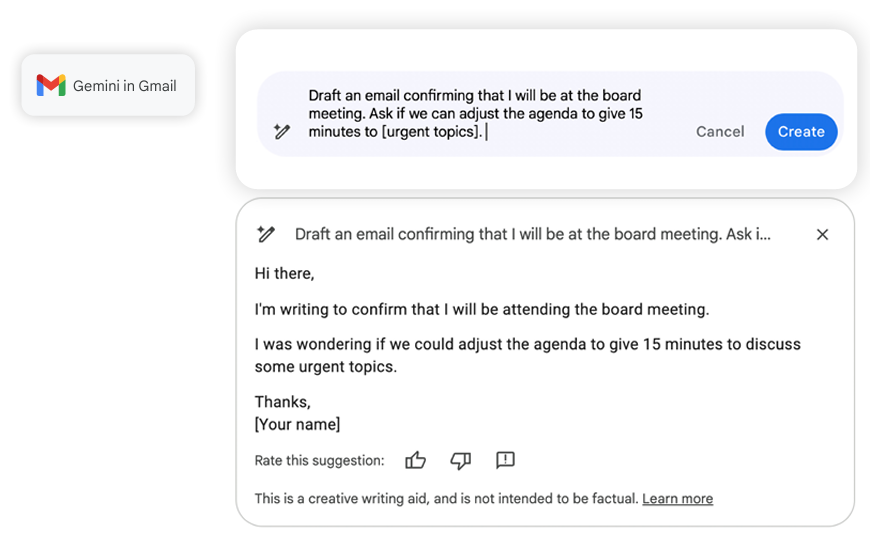Click the truncated prompt text in draft header
Image resolution: width=870 pixels, height=548 pixels.
pyautogui.click(x=532, y=234)
